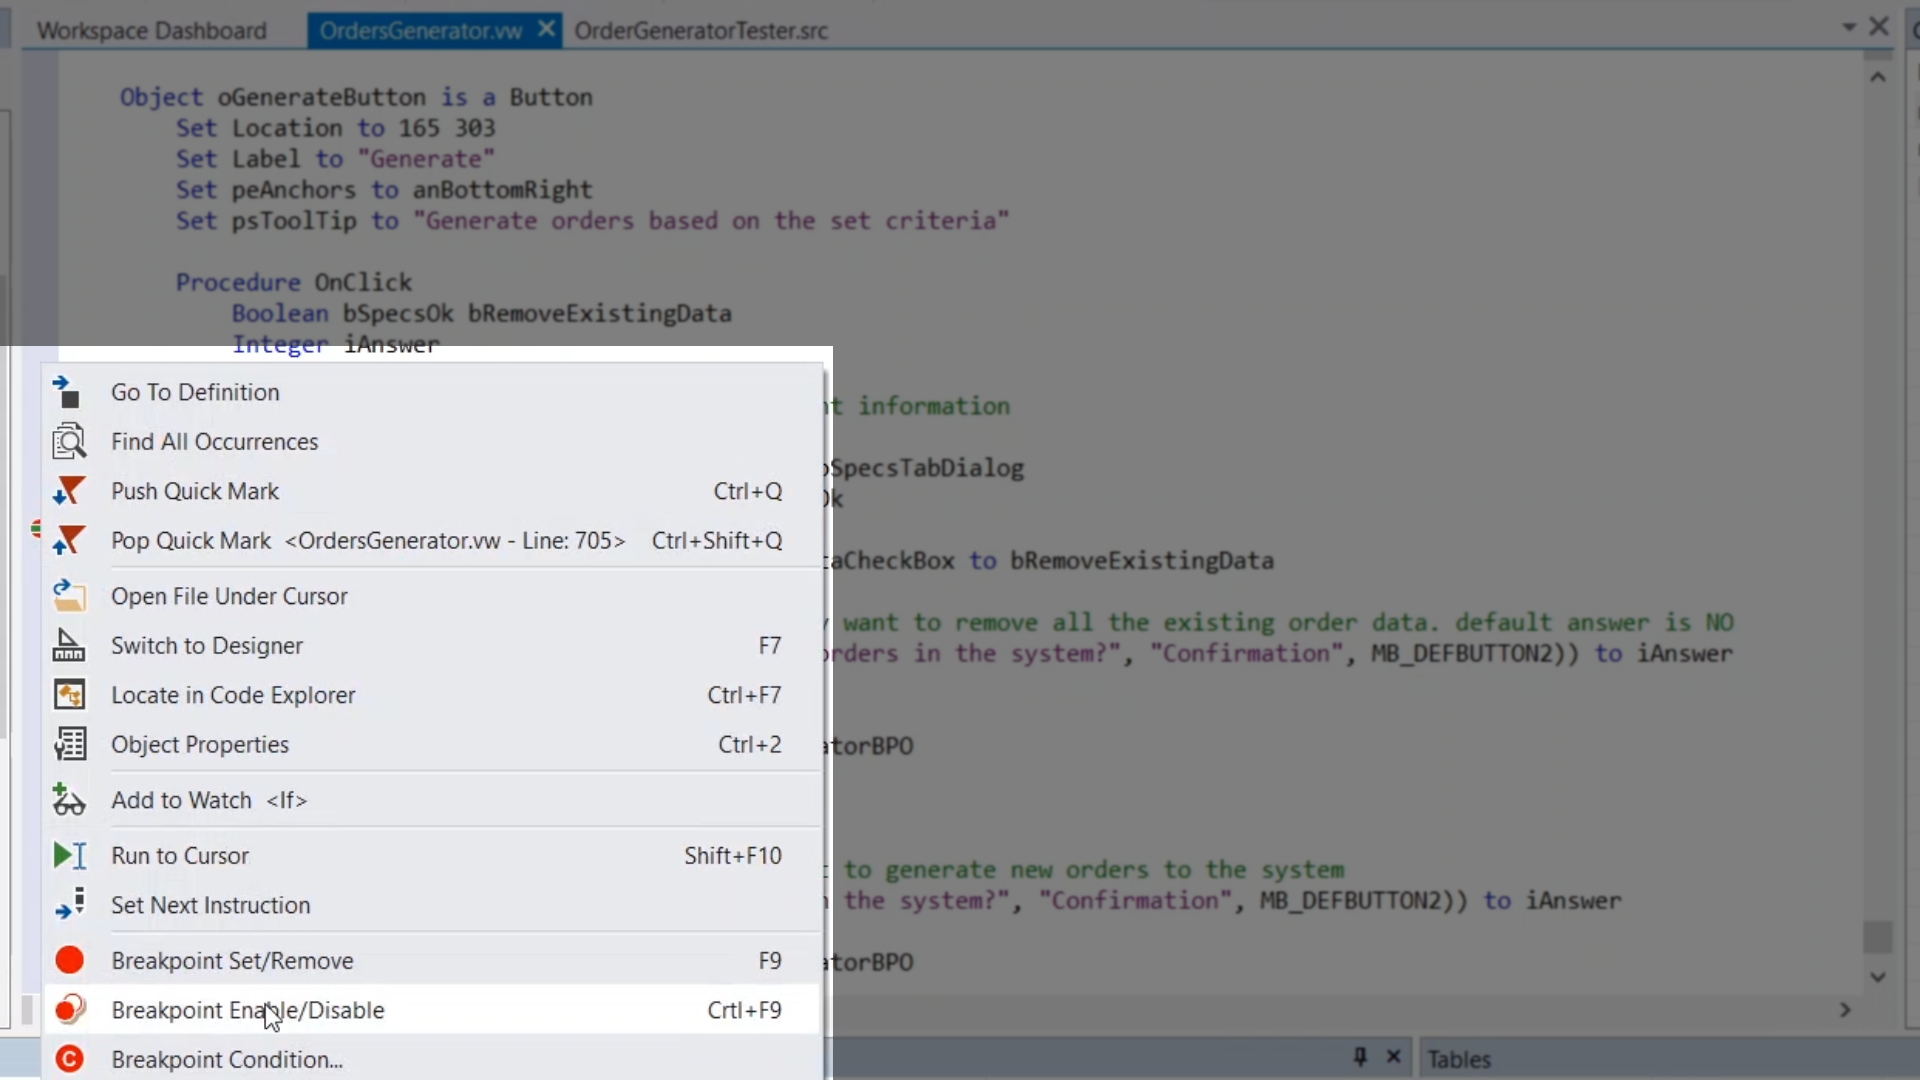Choose Object Properties from context menu
Viewport: 1920px width, 1080px height.
(x=200, y=745)
